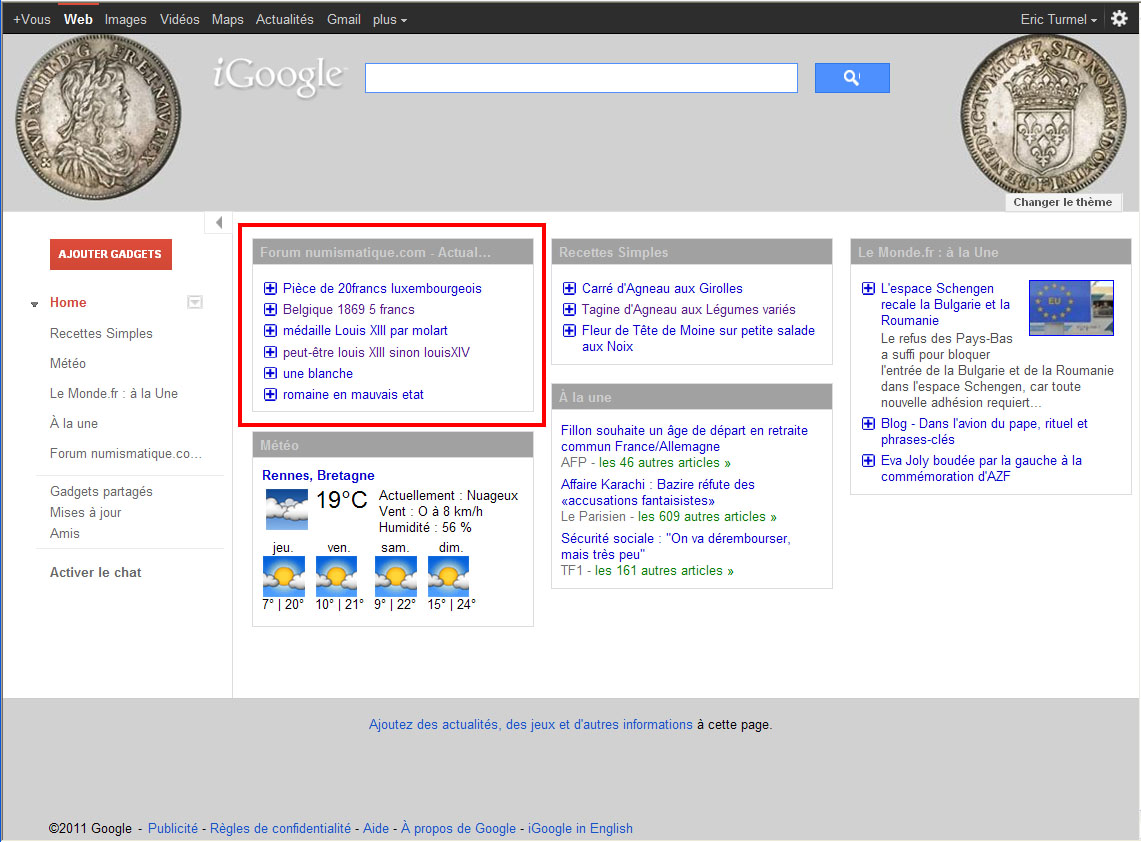
Task: Open les 46 autres articles link
Action: click(x=664, y=462)
